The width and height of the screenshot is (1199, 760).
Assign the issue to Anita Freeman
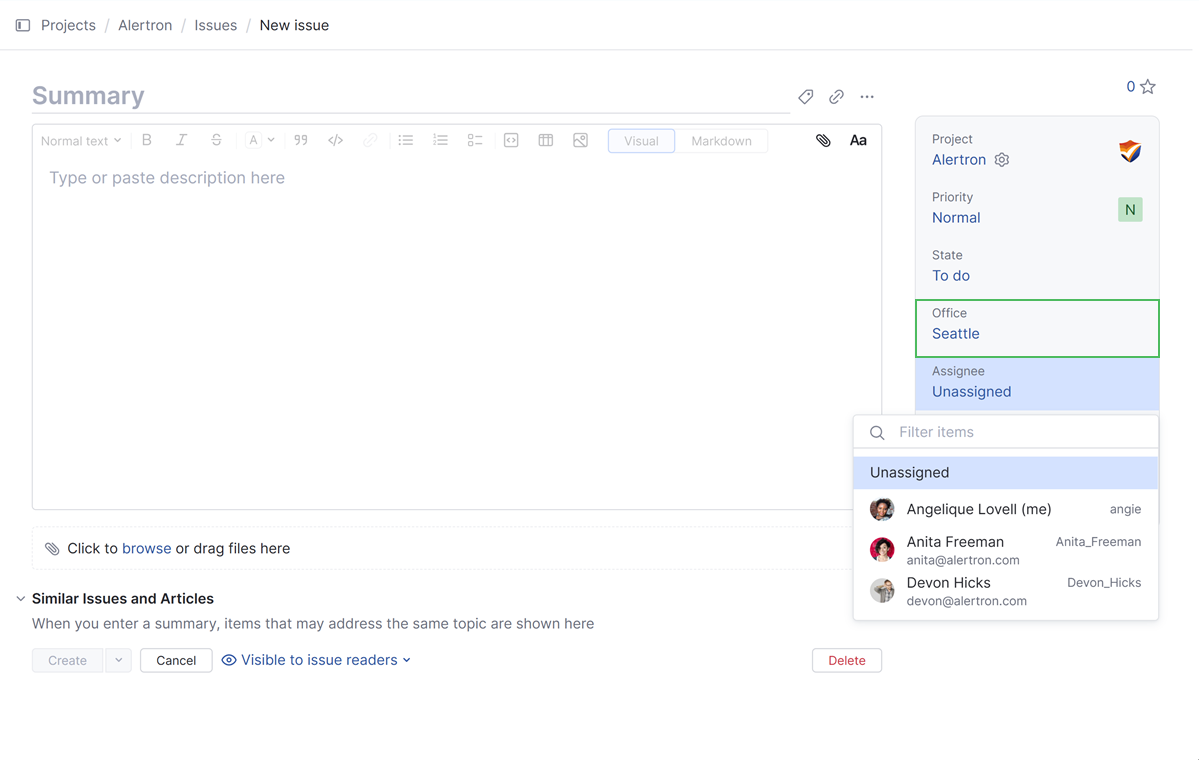click(1006, 550)
